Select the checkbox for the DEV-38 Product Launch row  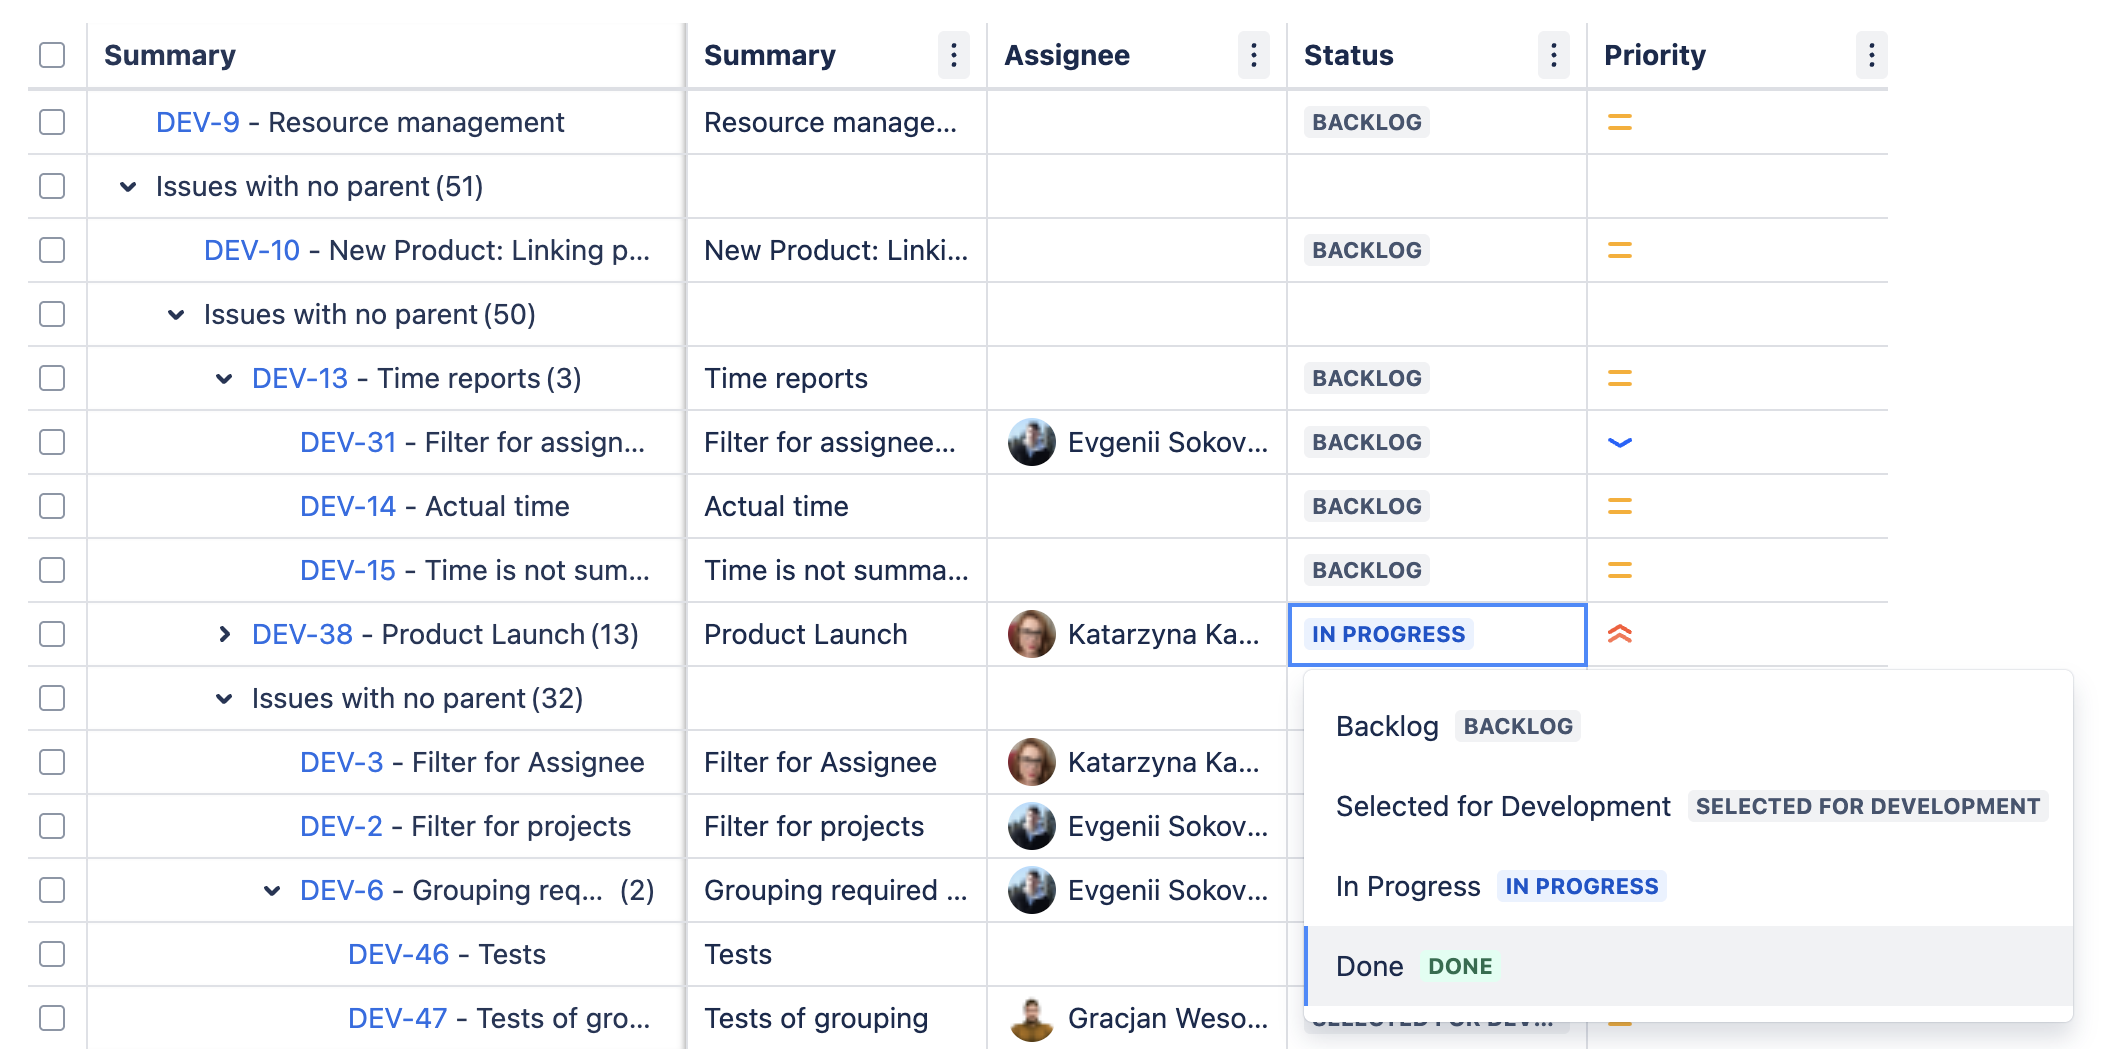pyautogui.click(x=52, y=634)
